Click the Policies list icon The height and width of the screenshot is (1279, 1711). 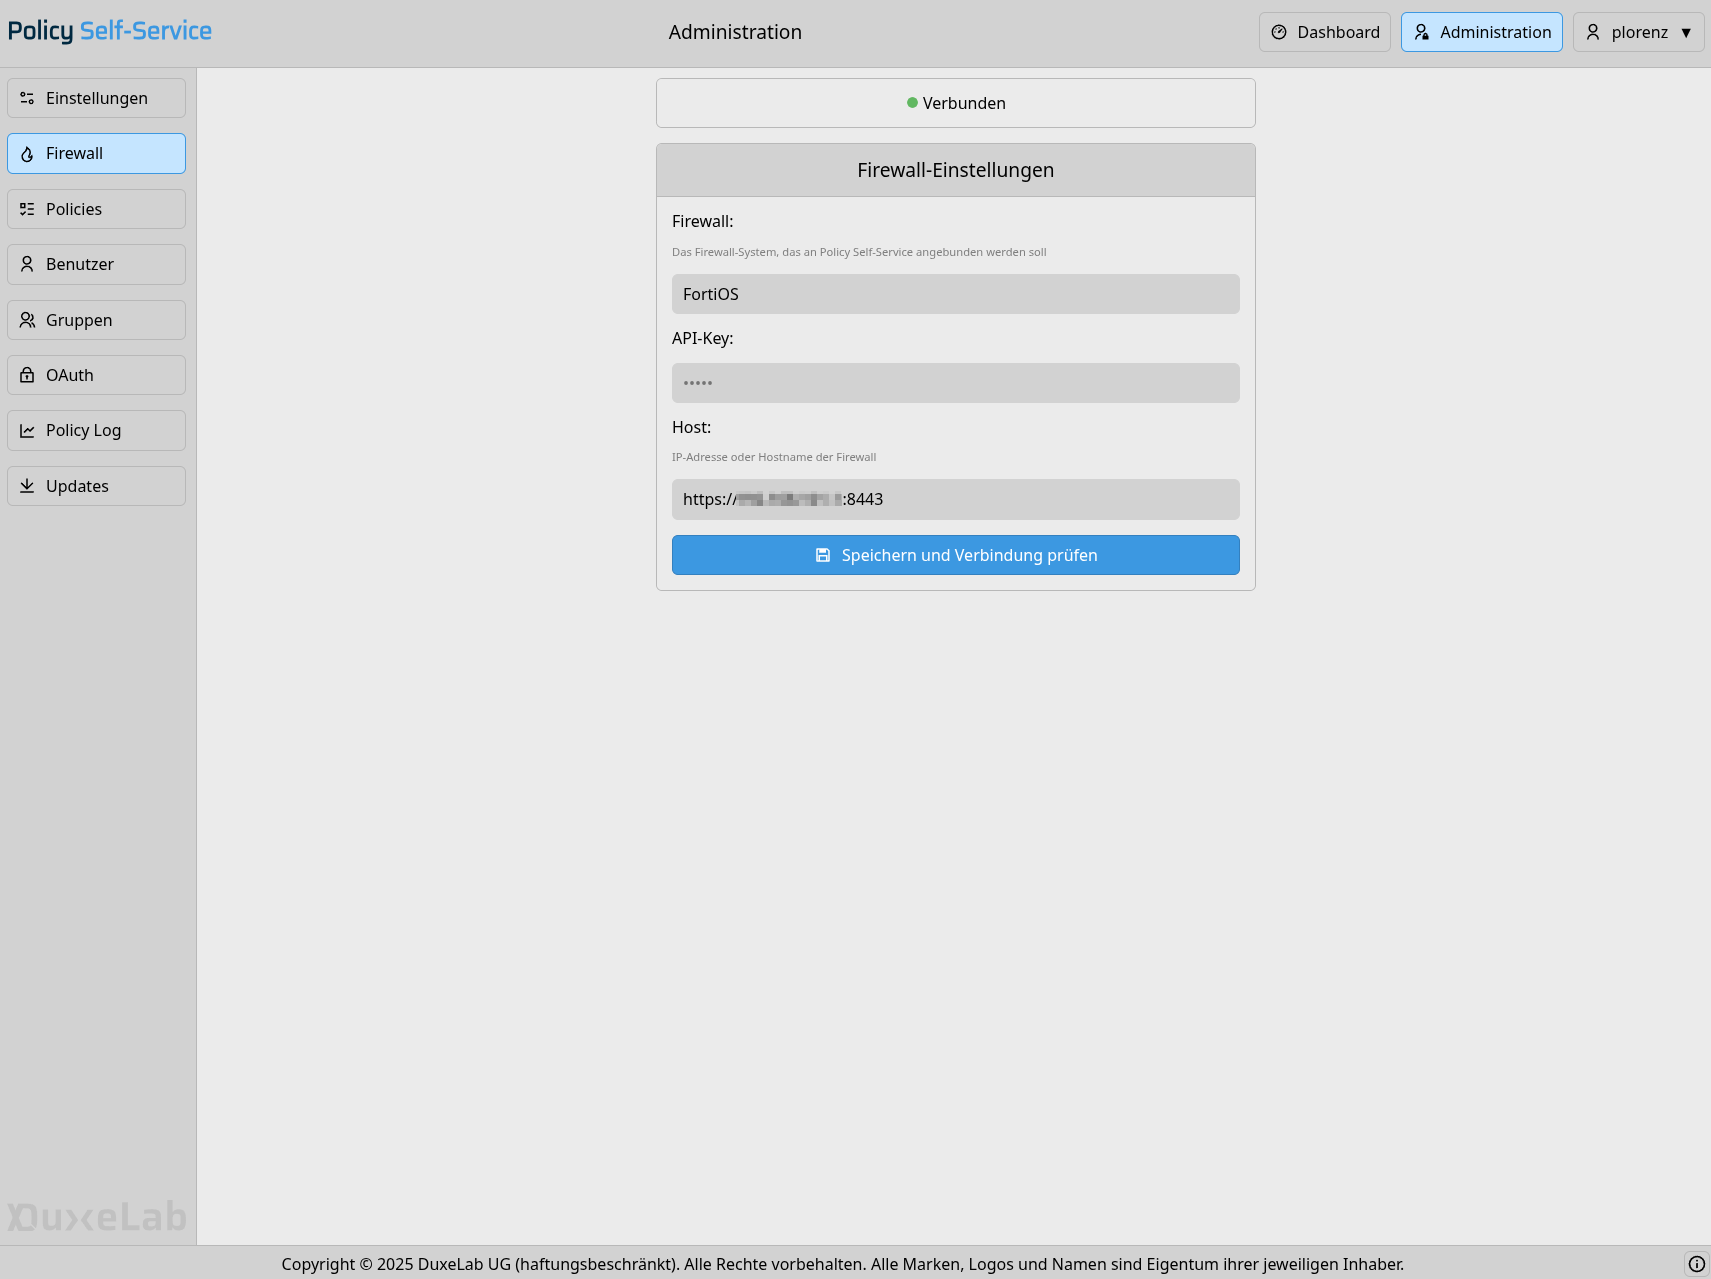(27, 209)
